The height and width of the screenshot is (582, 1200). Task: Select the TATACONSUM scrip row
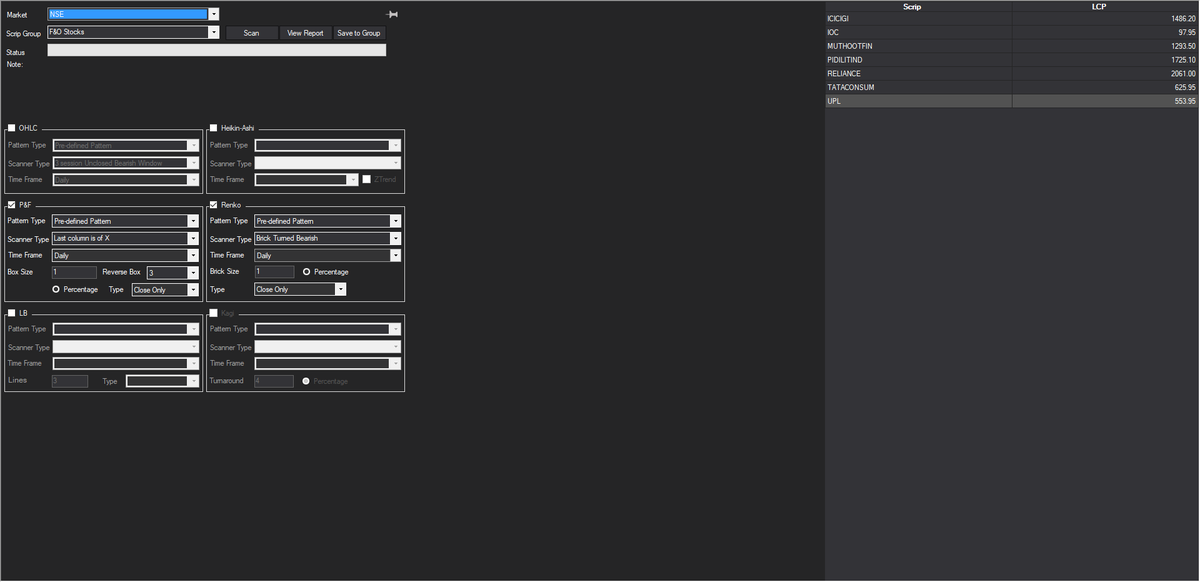coord(1012,88)
